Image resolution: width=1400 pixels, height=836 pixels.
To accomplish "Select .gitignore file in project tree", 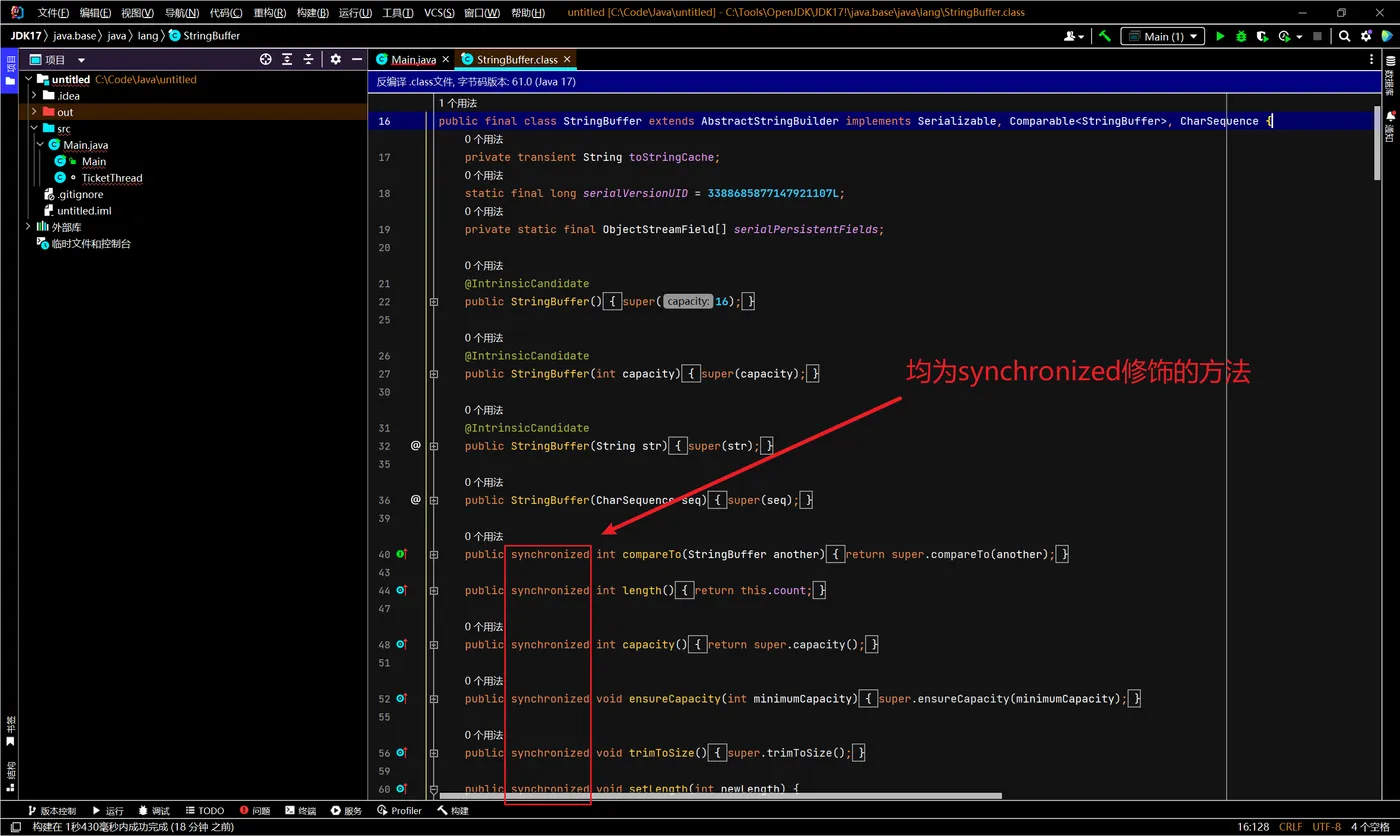I will pos(80,194).
